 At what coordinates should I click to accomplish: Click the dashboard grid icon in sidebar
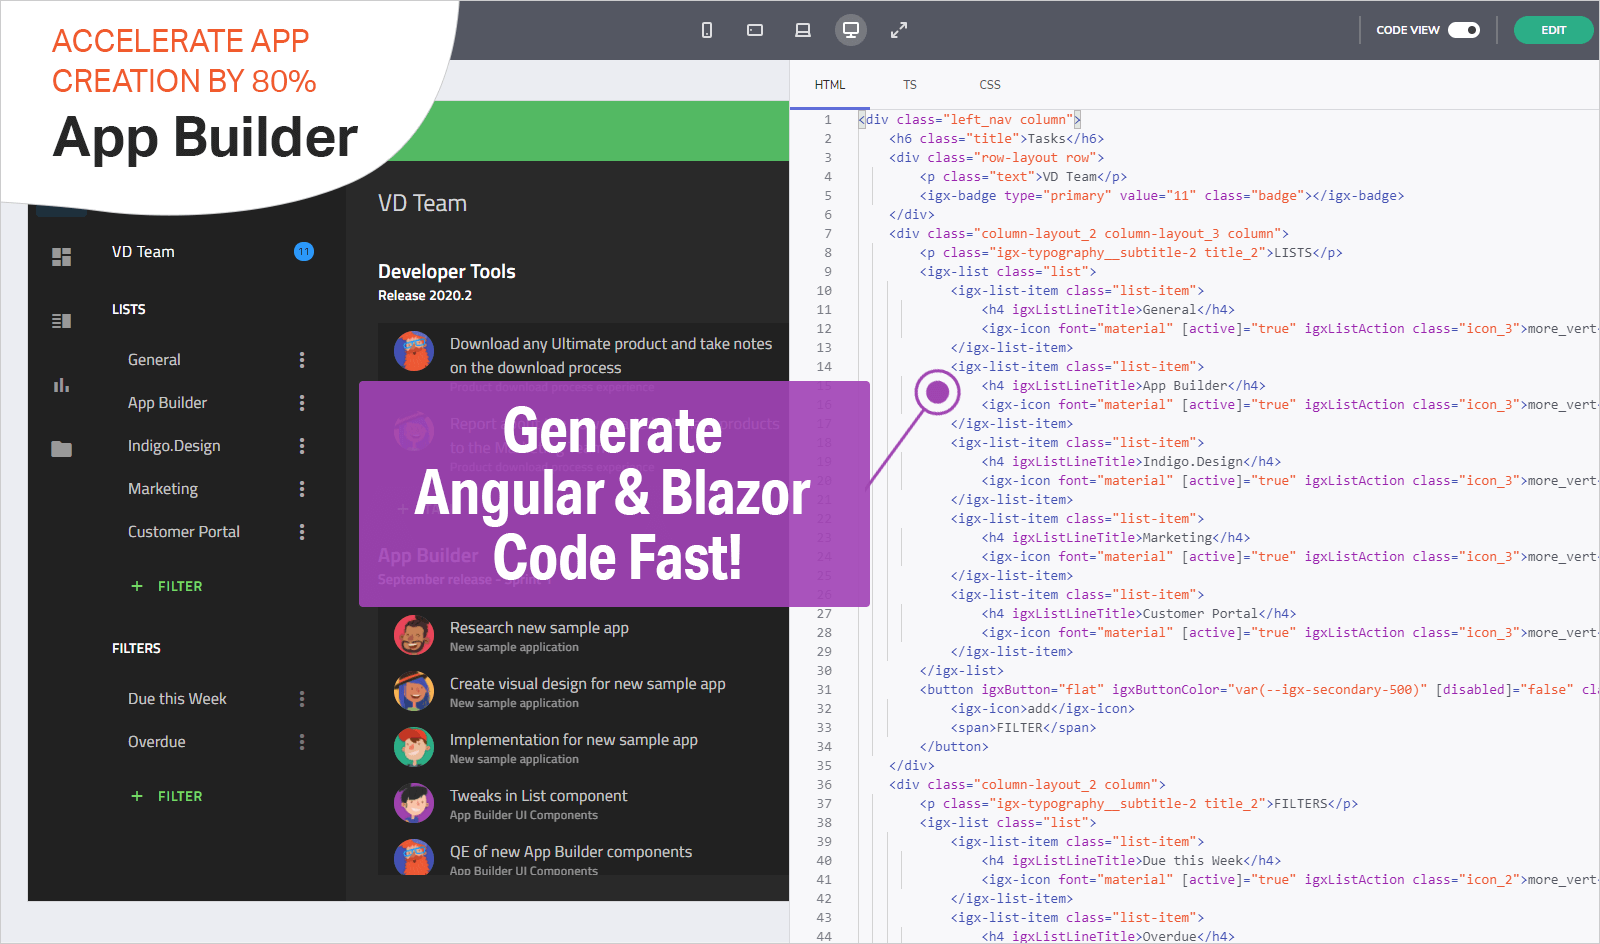pyautogui.click(x=62, y=257)
